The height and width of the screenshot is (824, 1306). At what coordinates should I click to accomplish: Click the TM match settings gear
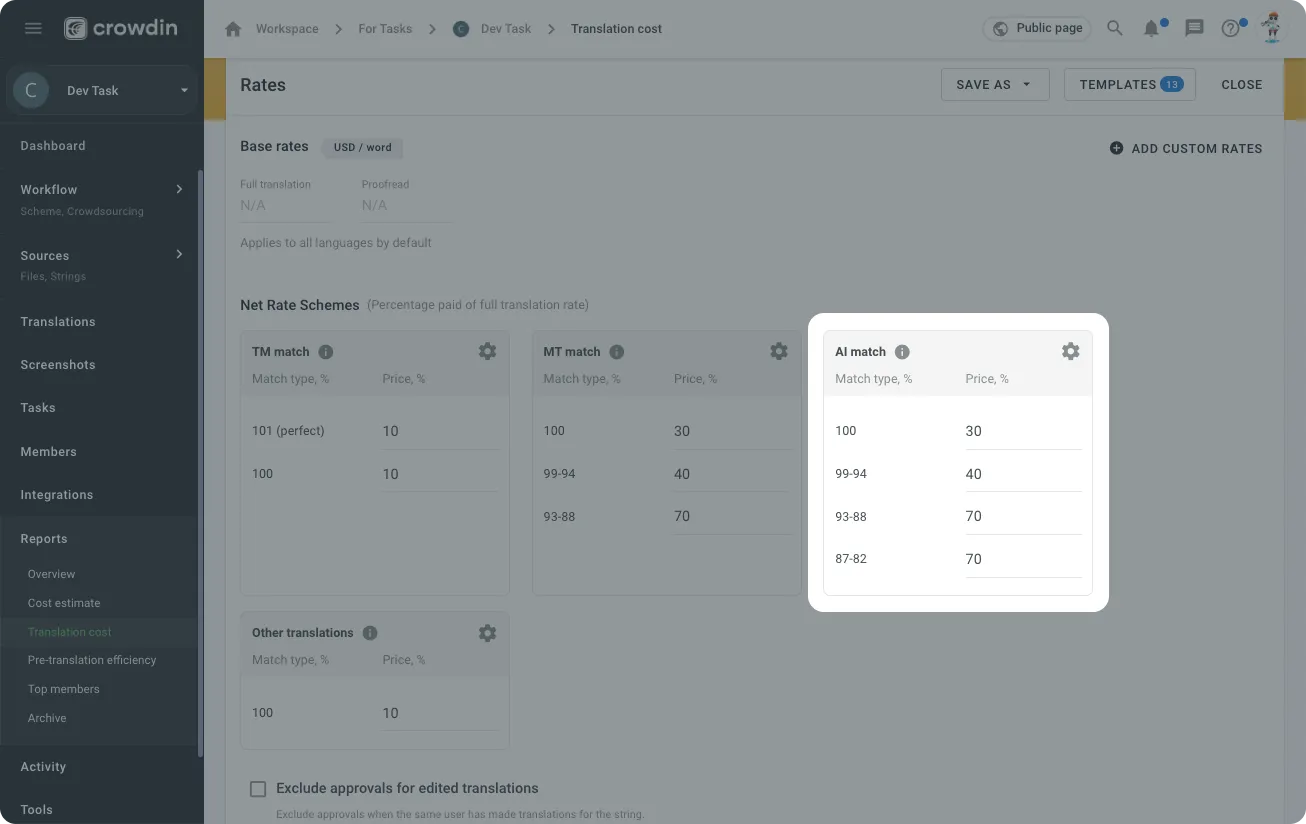click(x=487, y=351)
